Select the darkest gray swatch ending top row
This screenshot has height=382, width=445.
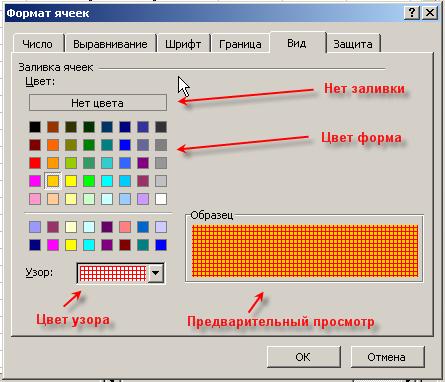pos(161,127)
